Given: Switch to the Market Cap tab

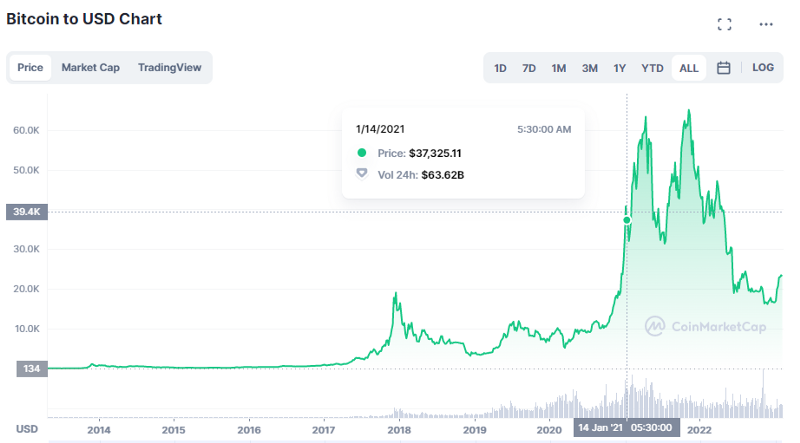Looking at the screenshot, I should (x=90, y=68).
